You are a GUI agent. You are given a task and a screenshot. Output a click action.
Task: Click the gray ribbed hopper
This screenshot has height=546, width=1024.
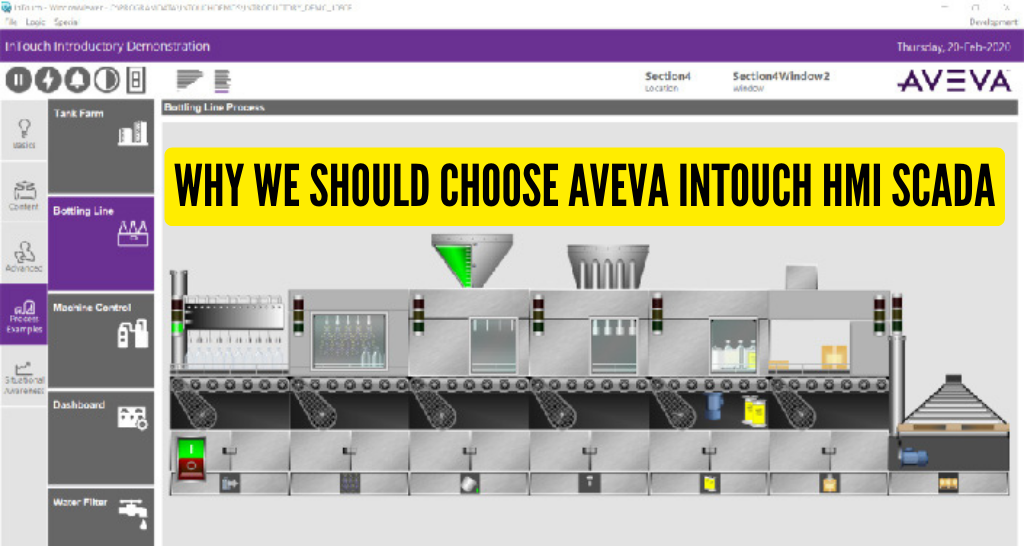pos(608,266)
